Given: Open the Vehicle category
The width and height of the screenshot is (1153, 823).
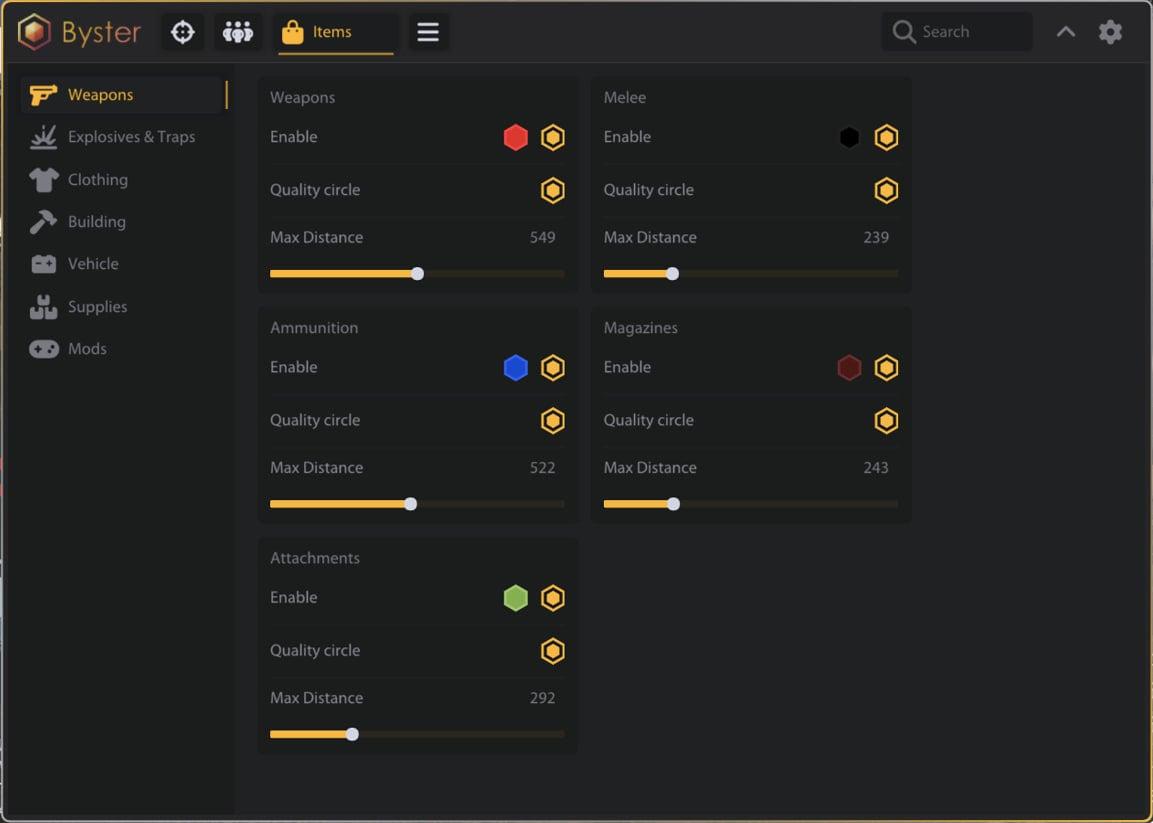Looking at the screenshot, I should [93, 264].
